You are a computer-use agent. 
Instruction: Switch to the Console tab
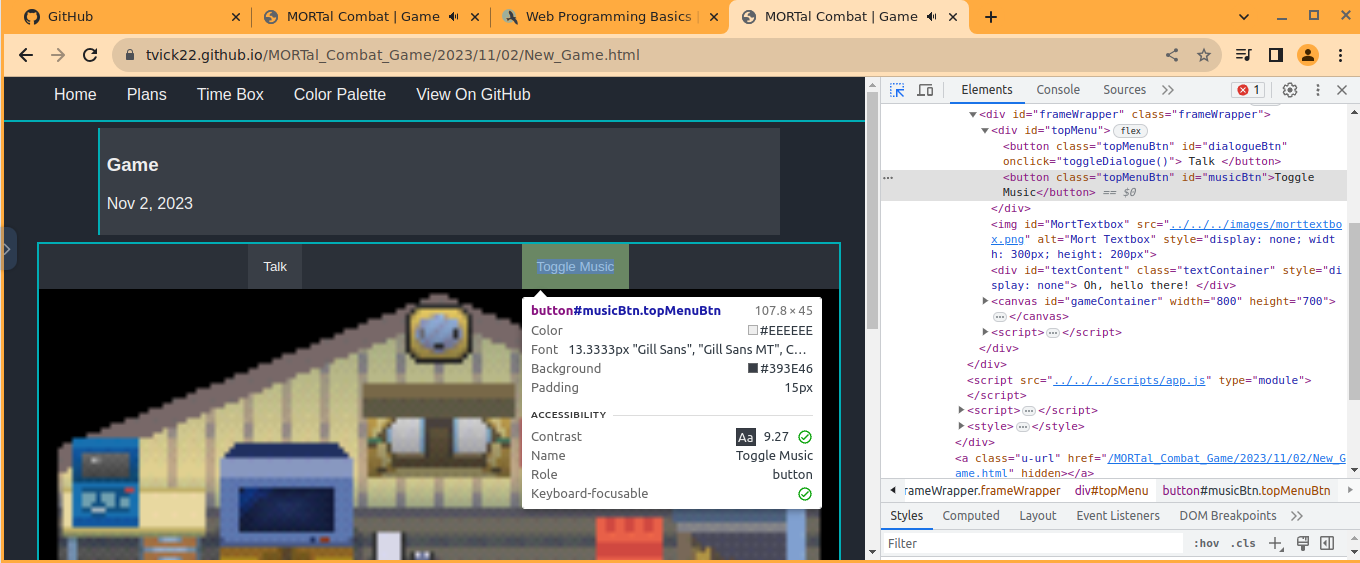click(1058, 90)
